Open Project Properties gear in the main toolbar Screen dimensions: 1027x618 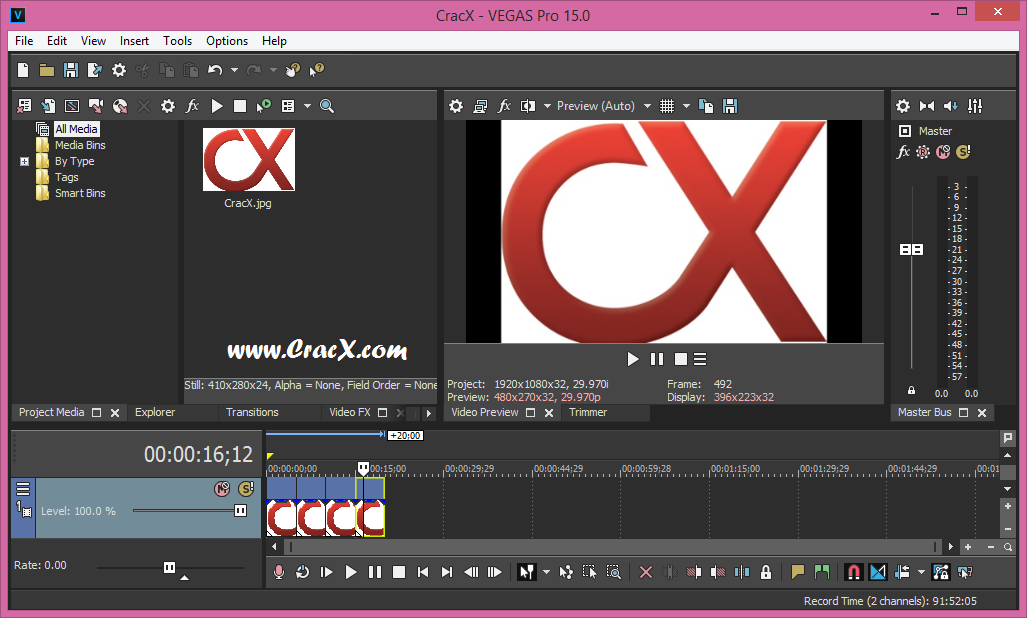(x=119, y=70)
